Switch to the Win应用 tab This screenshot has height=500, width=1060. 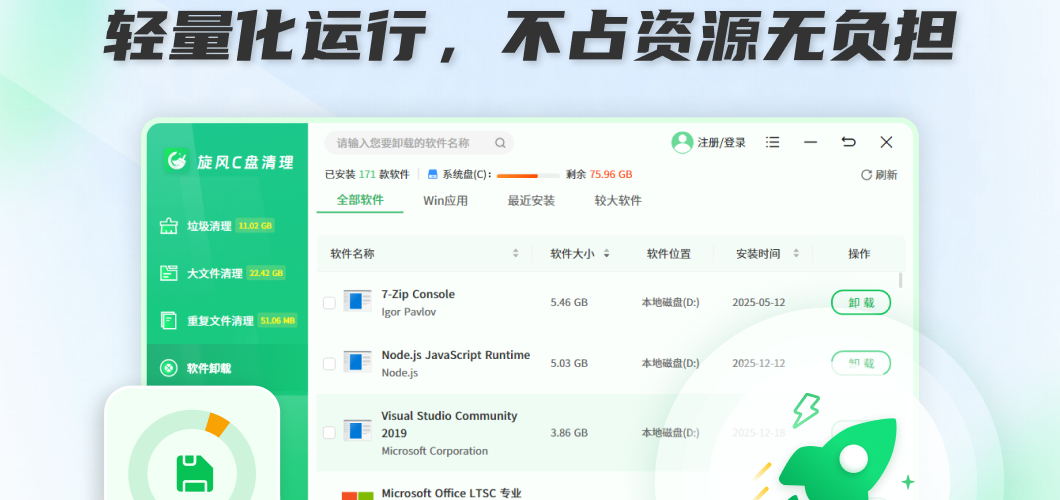tap(445, 201)
